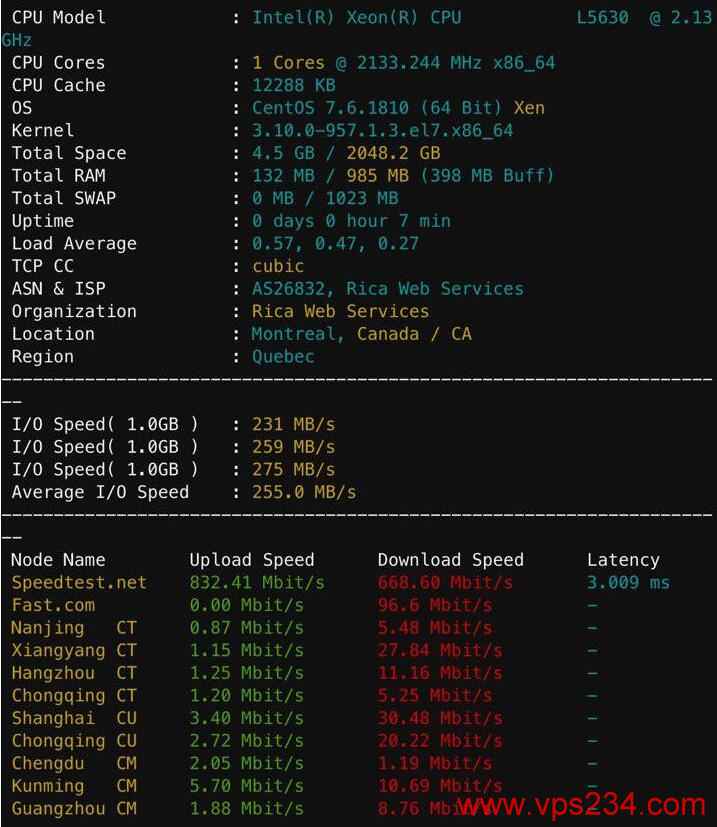Screen dimensions: 717x827
Task: Click the 668.60 Mbit/s download value
Action: [445, 583]
